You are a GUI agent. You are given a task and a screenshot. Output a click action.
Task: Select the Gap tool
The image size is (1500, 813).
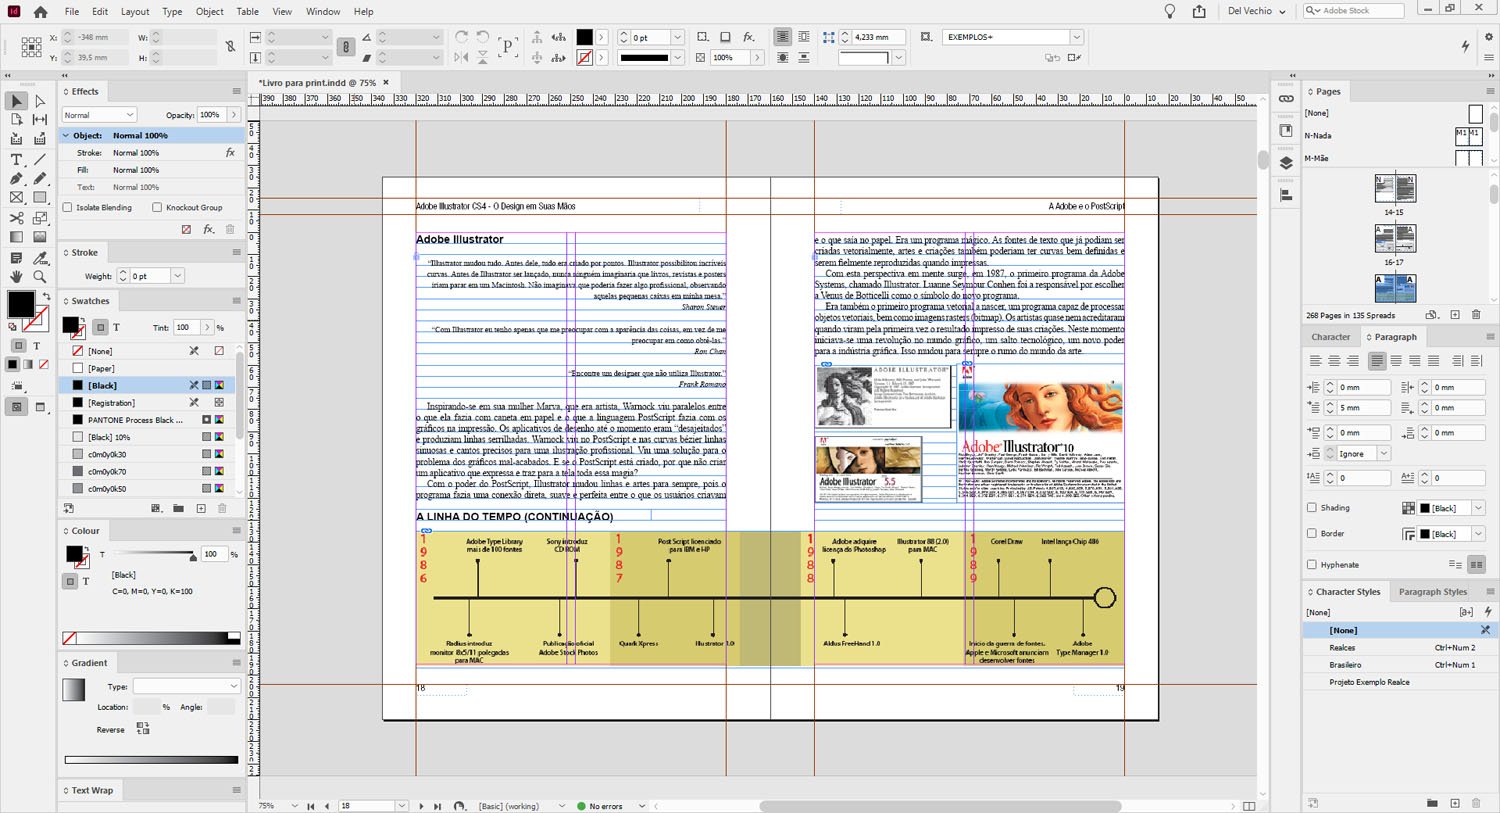coord(40,120)
